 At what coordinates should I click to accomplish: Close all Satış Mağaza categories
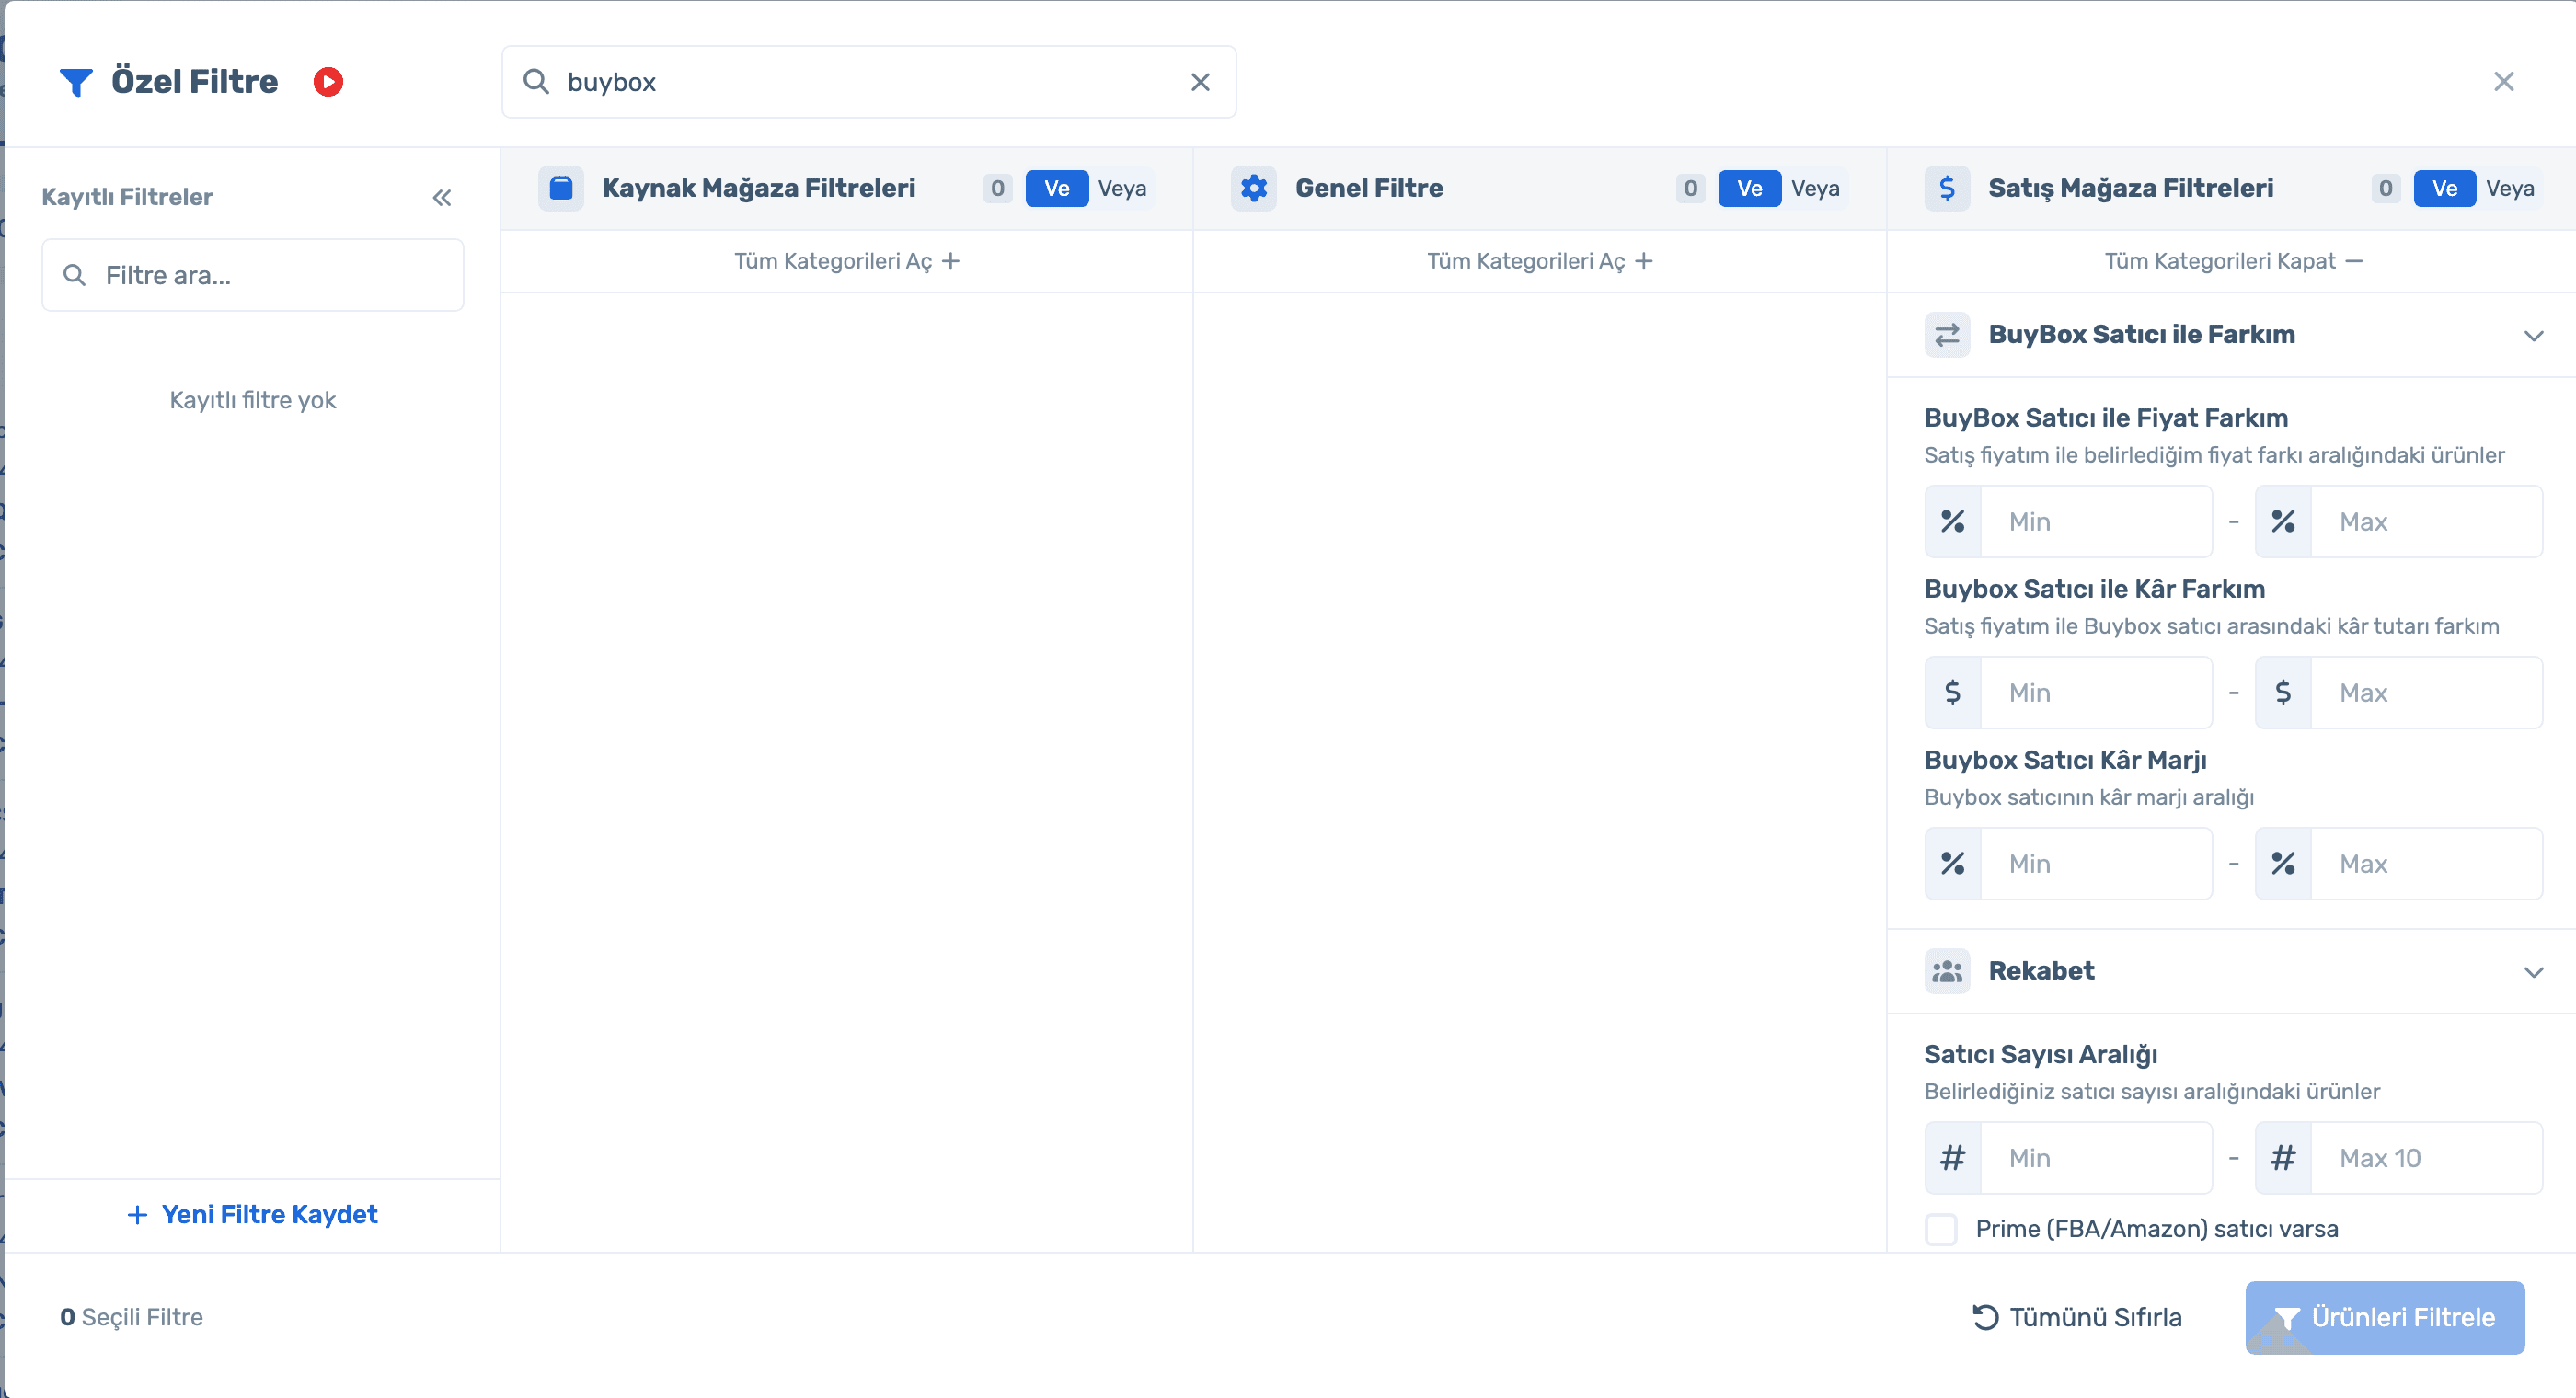(x=2232, y=261)
